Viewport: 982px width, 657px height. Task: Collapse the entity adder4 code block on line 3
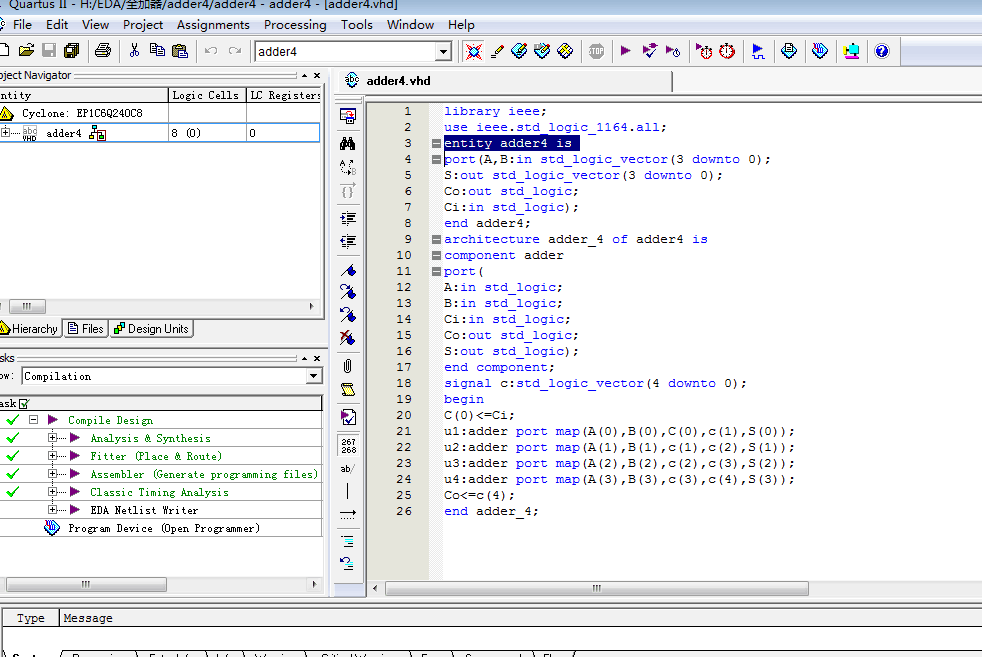436,143
